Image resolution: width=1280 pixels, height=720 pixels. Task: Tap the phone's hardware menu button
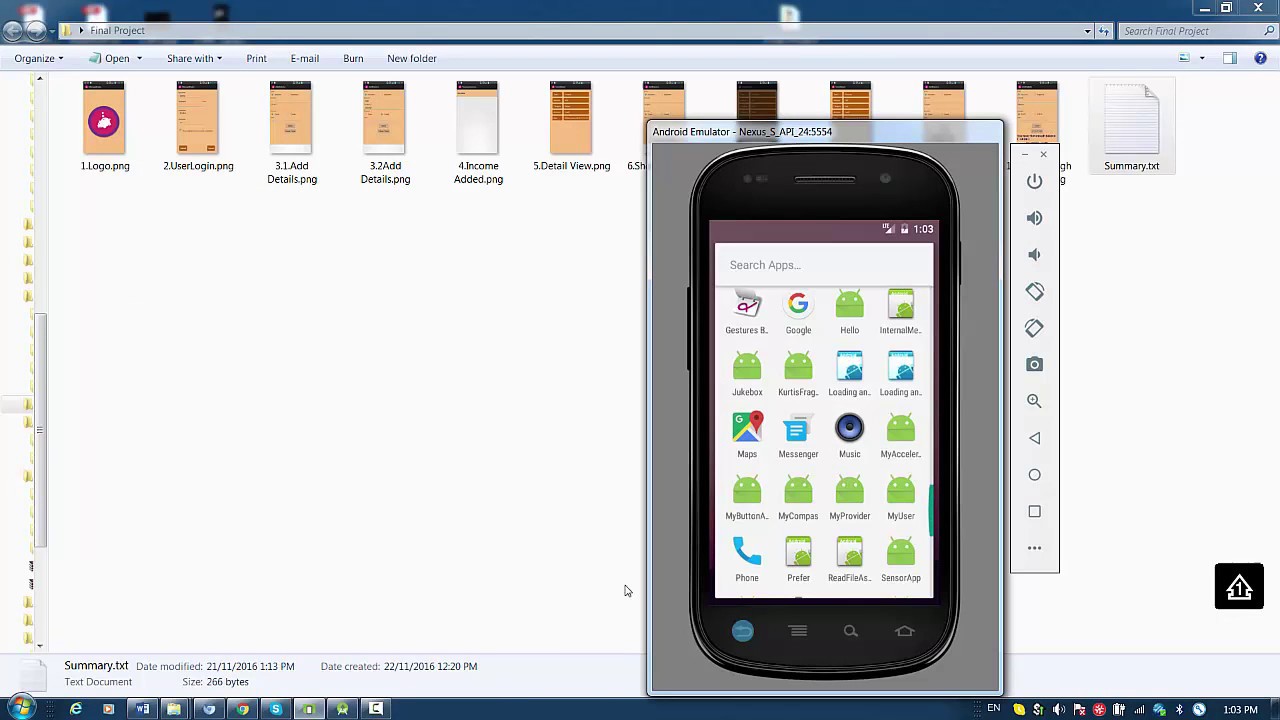(x=797, y=631)
